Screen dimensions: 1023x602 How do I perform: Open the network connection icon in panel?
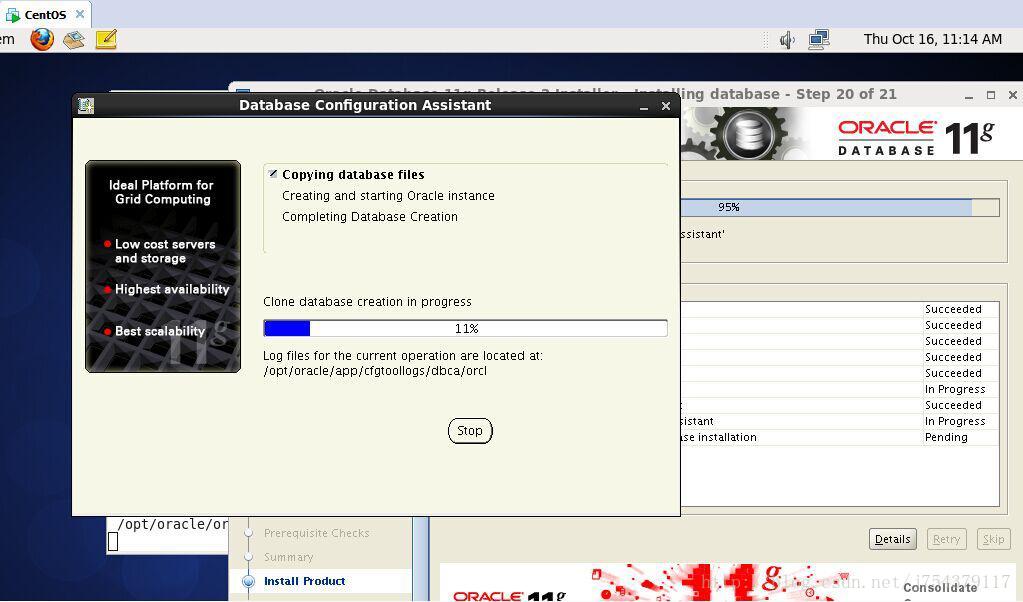818,39
